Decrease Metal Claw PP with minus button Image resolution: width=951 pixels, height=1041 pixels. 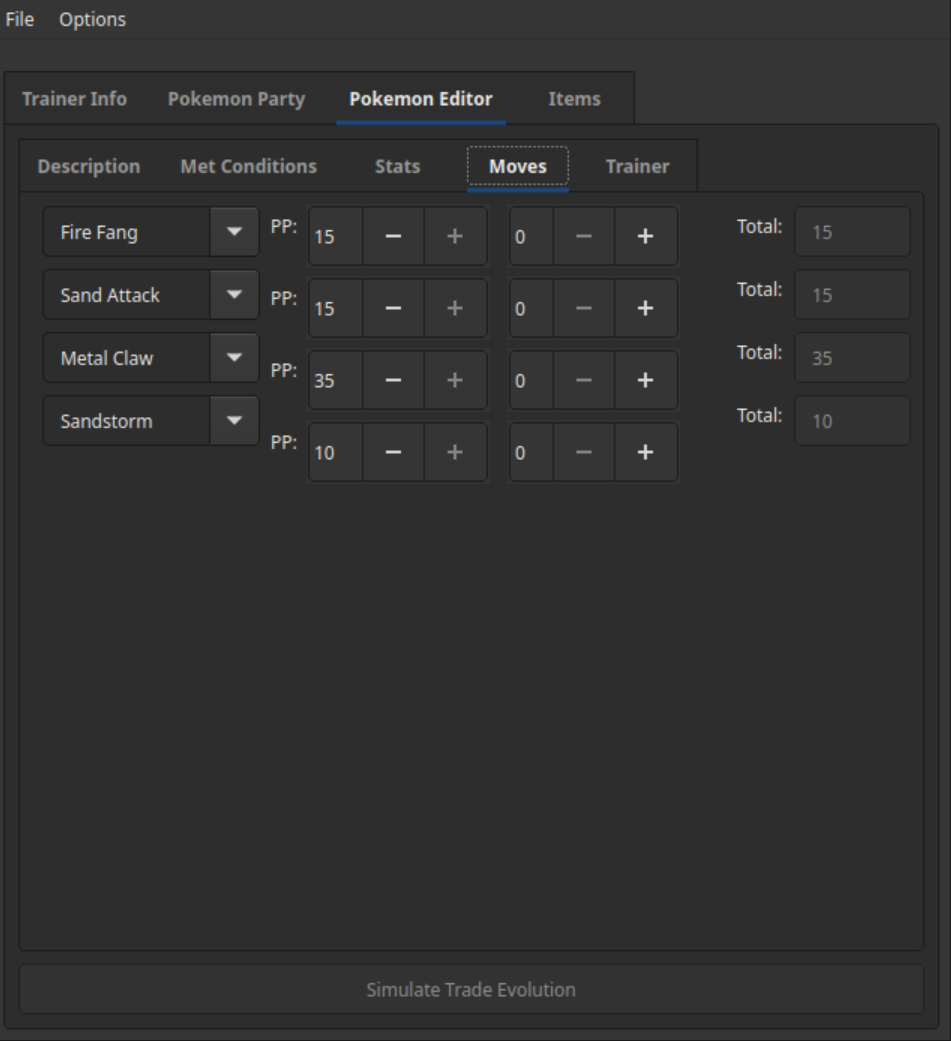coord(394,381)
